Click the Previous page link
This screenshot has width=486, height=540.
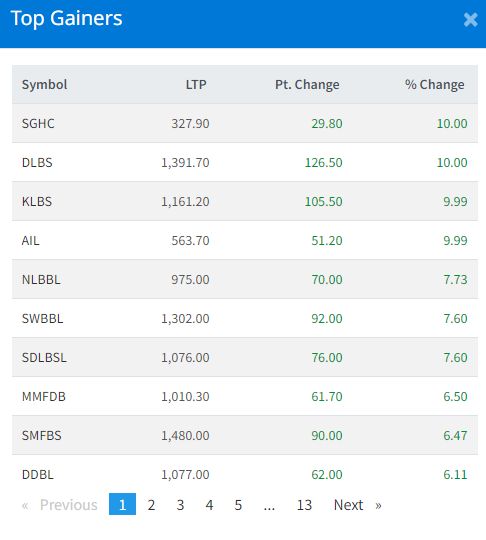(59, 505)
